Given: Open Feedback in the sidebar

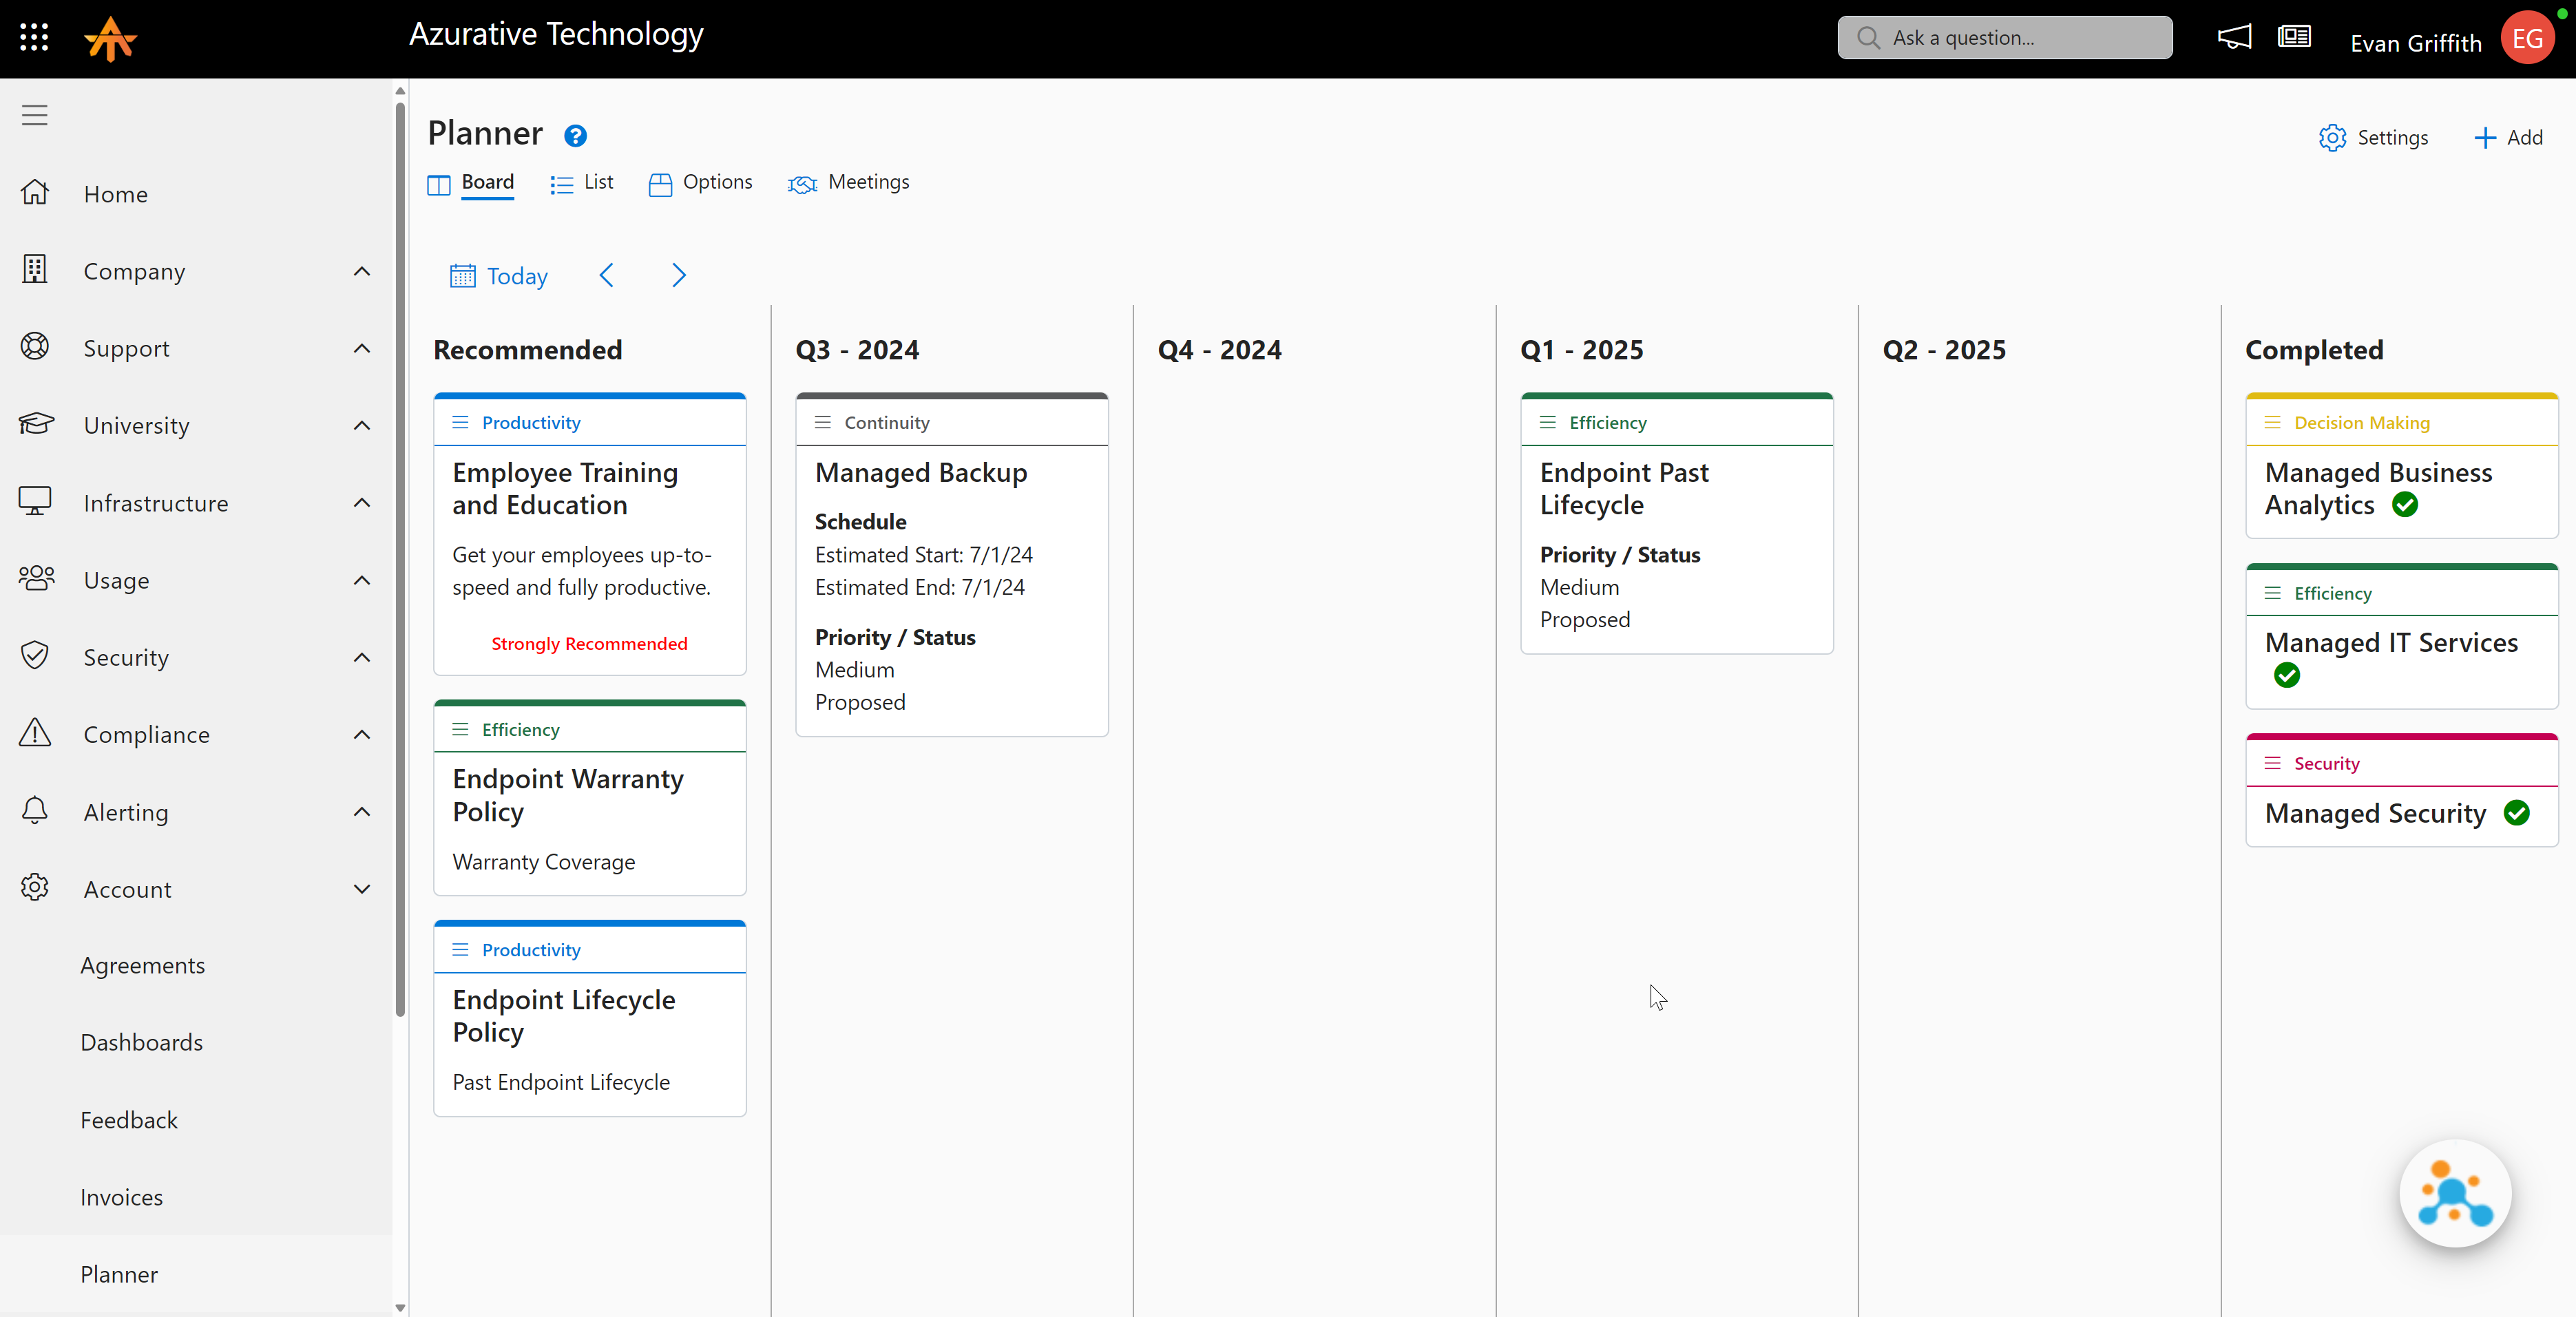Looking at the screenshot, I should tap(129, 1120).
